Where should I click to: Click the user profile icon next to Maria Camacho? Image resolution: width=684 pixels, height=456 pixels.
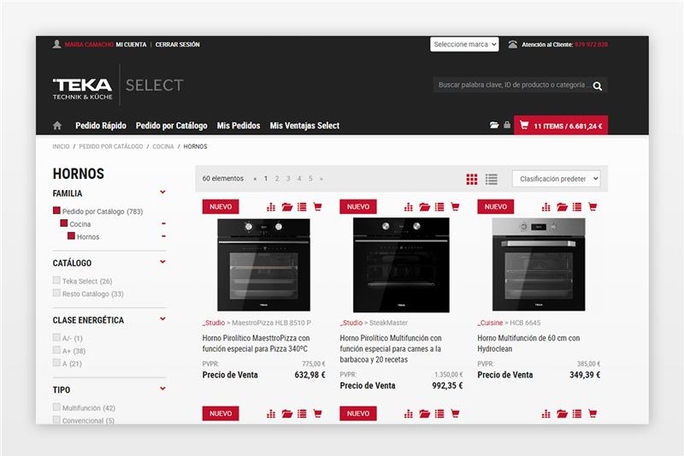coord(57,44)
